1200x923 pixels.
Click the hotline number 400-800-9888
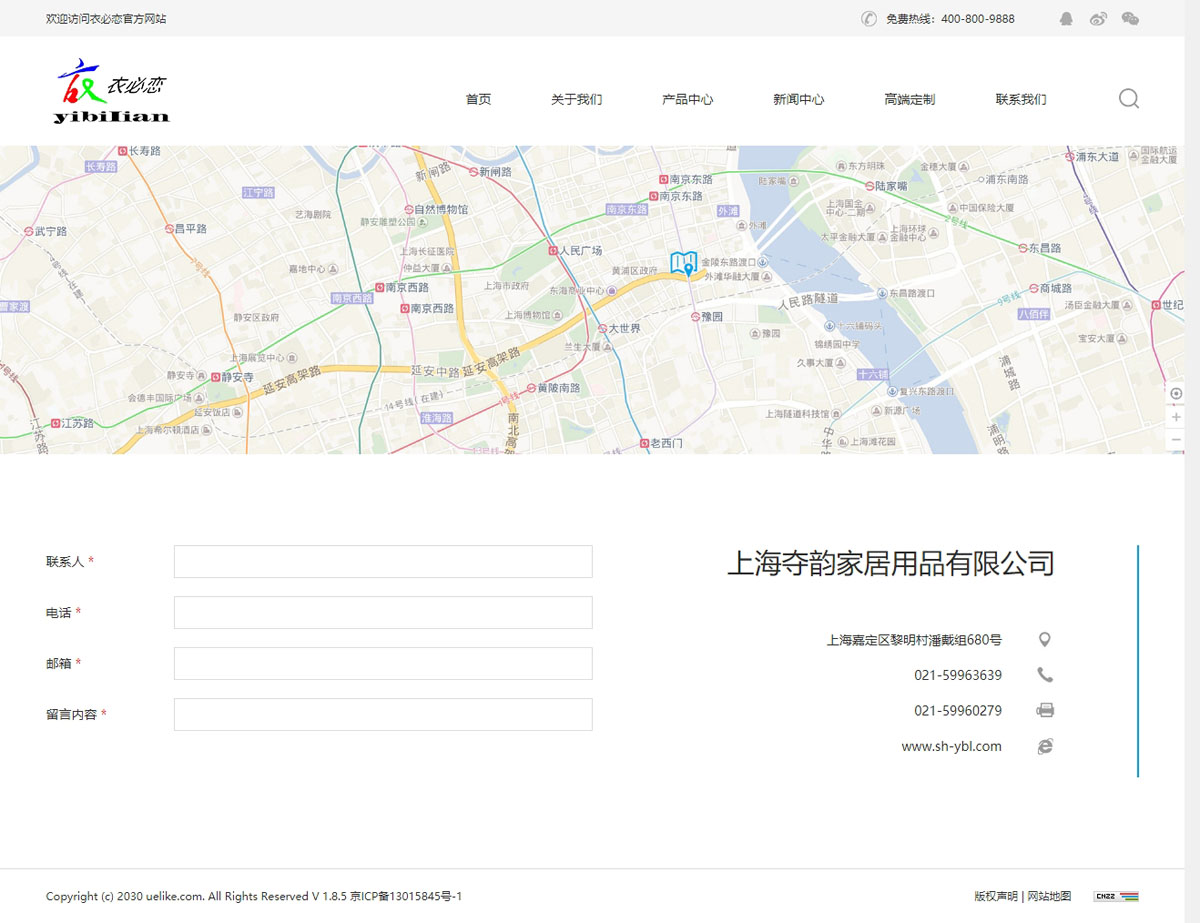click(x=978, y=19)
